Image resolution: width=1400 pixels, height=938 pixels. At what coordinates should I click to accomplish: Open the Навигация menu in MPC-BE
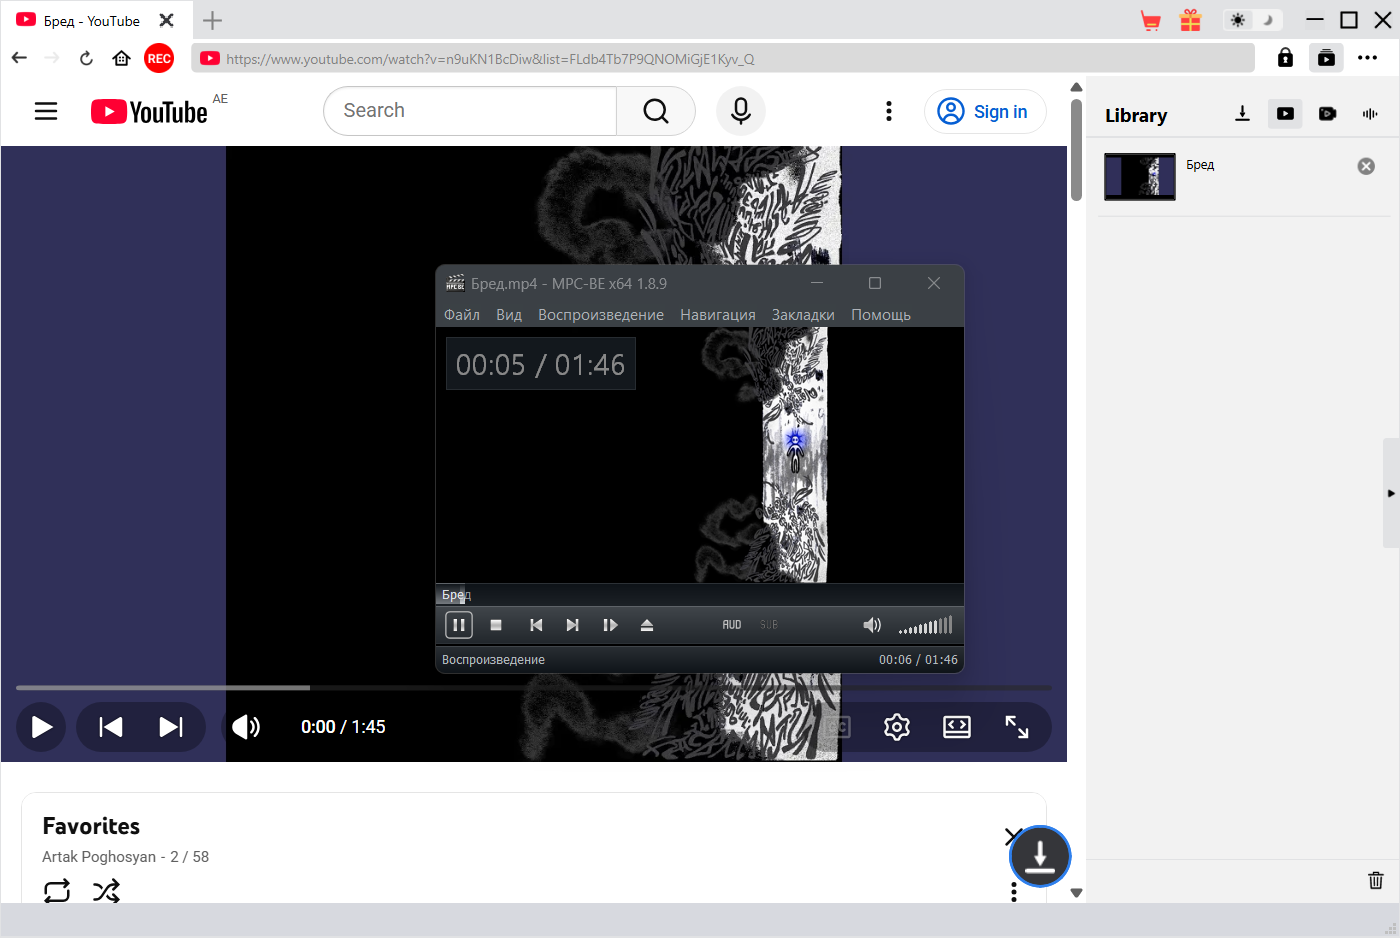(x=718, y=315)
